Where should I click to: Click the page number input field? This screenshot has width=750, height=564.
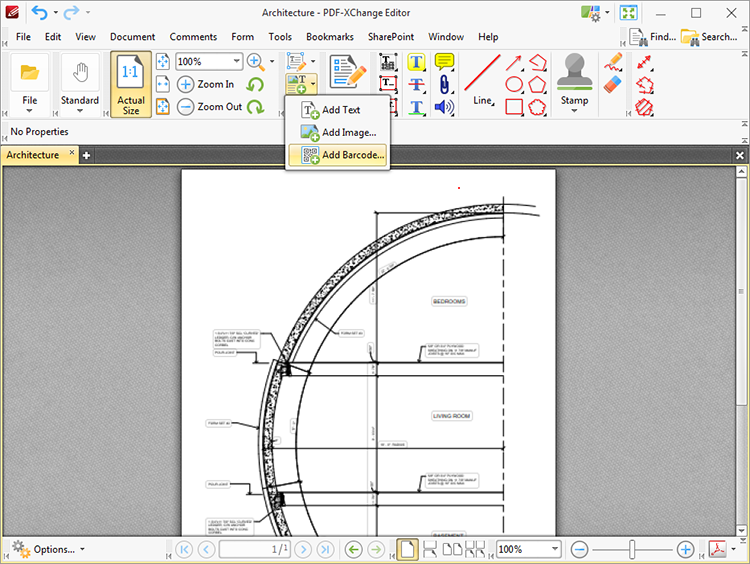click(253, 549)
